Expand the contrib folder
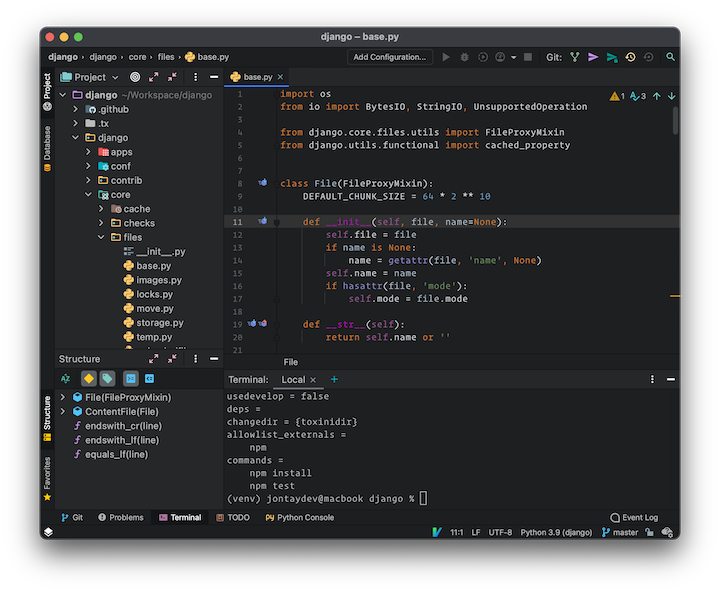Image resolution: width=720 pixels, height=592 pixels. 89,180
